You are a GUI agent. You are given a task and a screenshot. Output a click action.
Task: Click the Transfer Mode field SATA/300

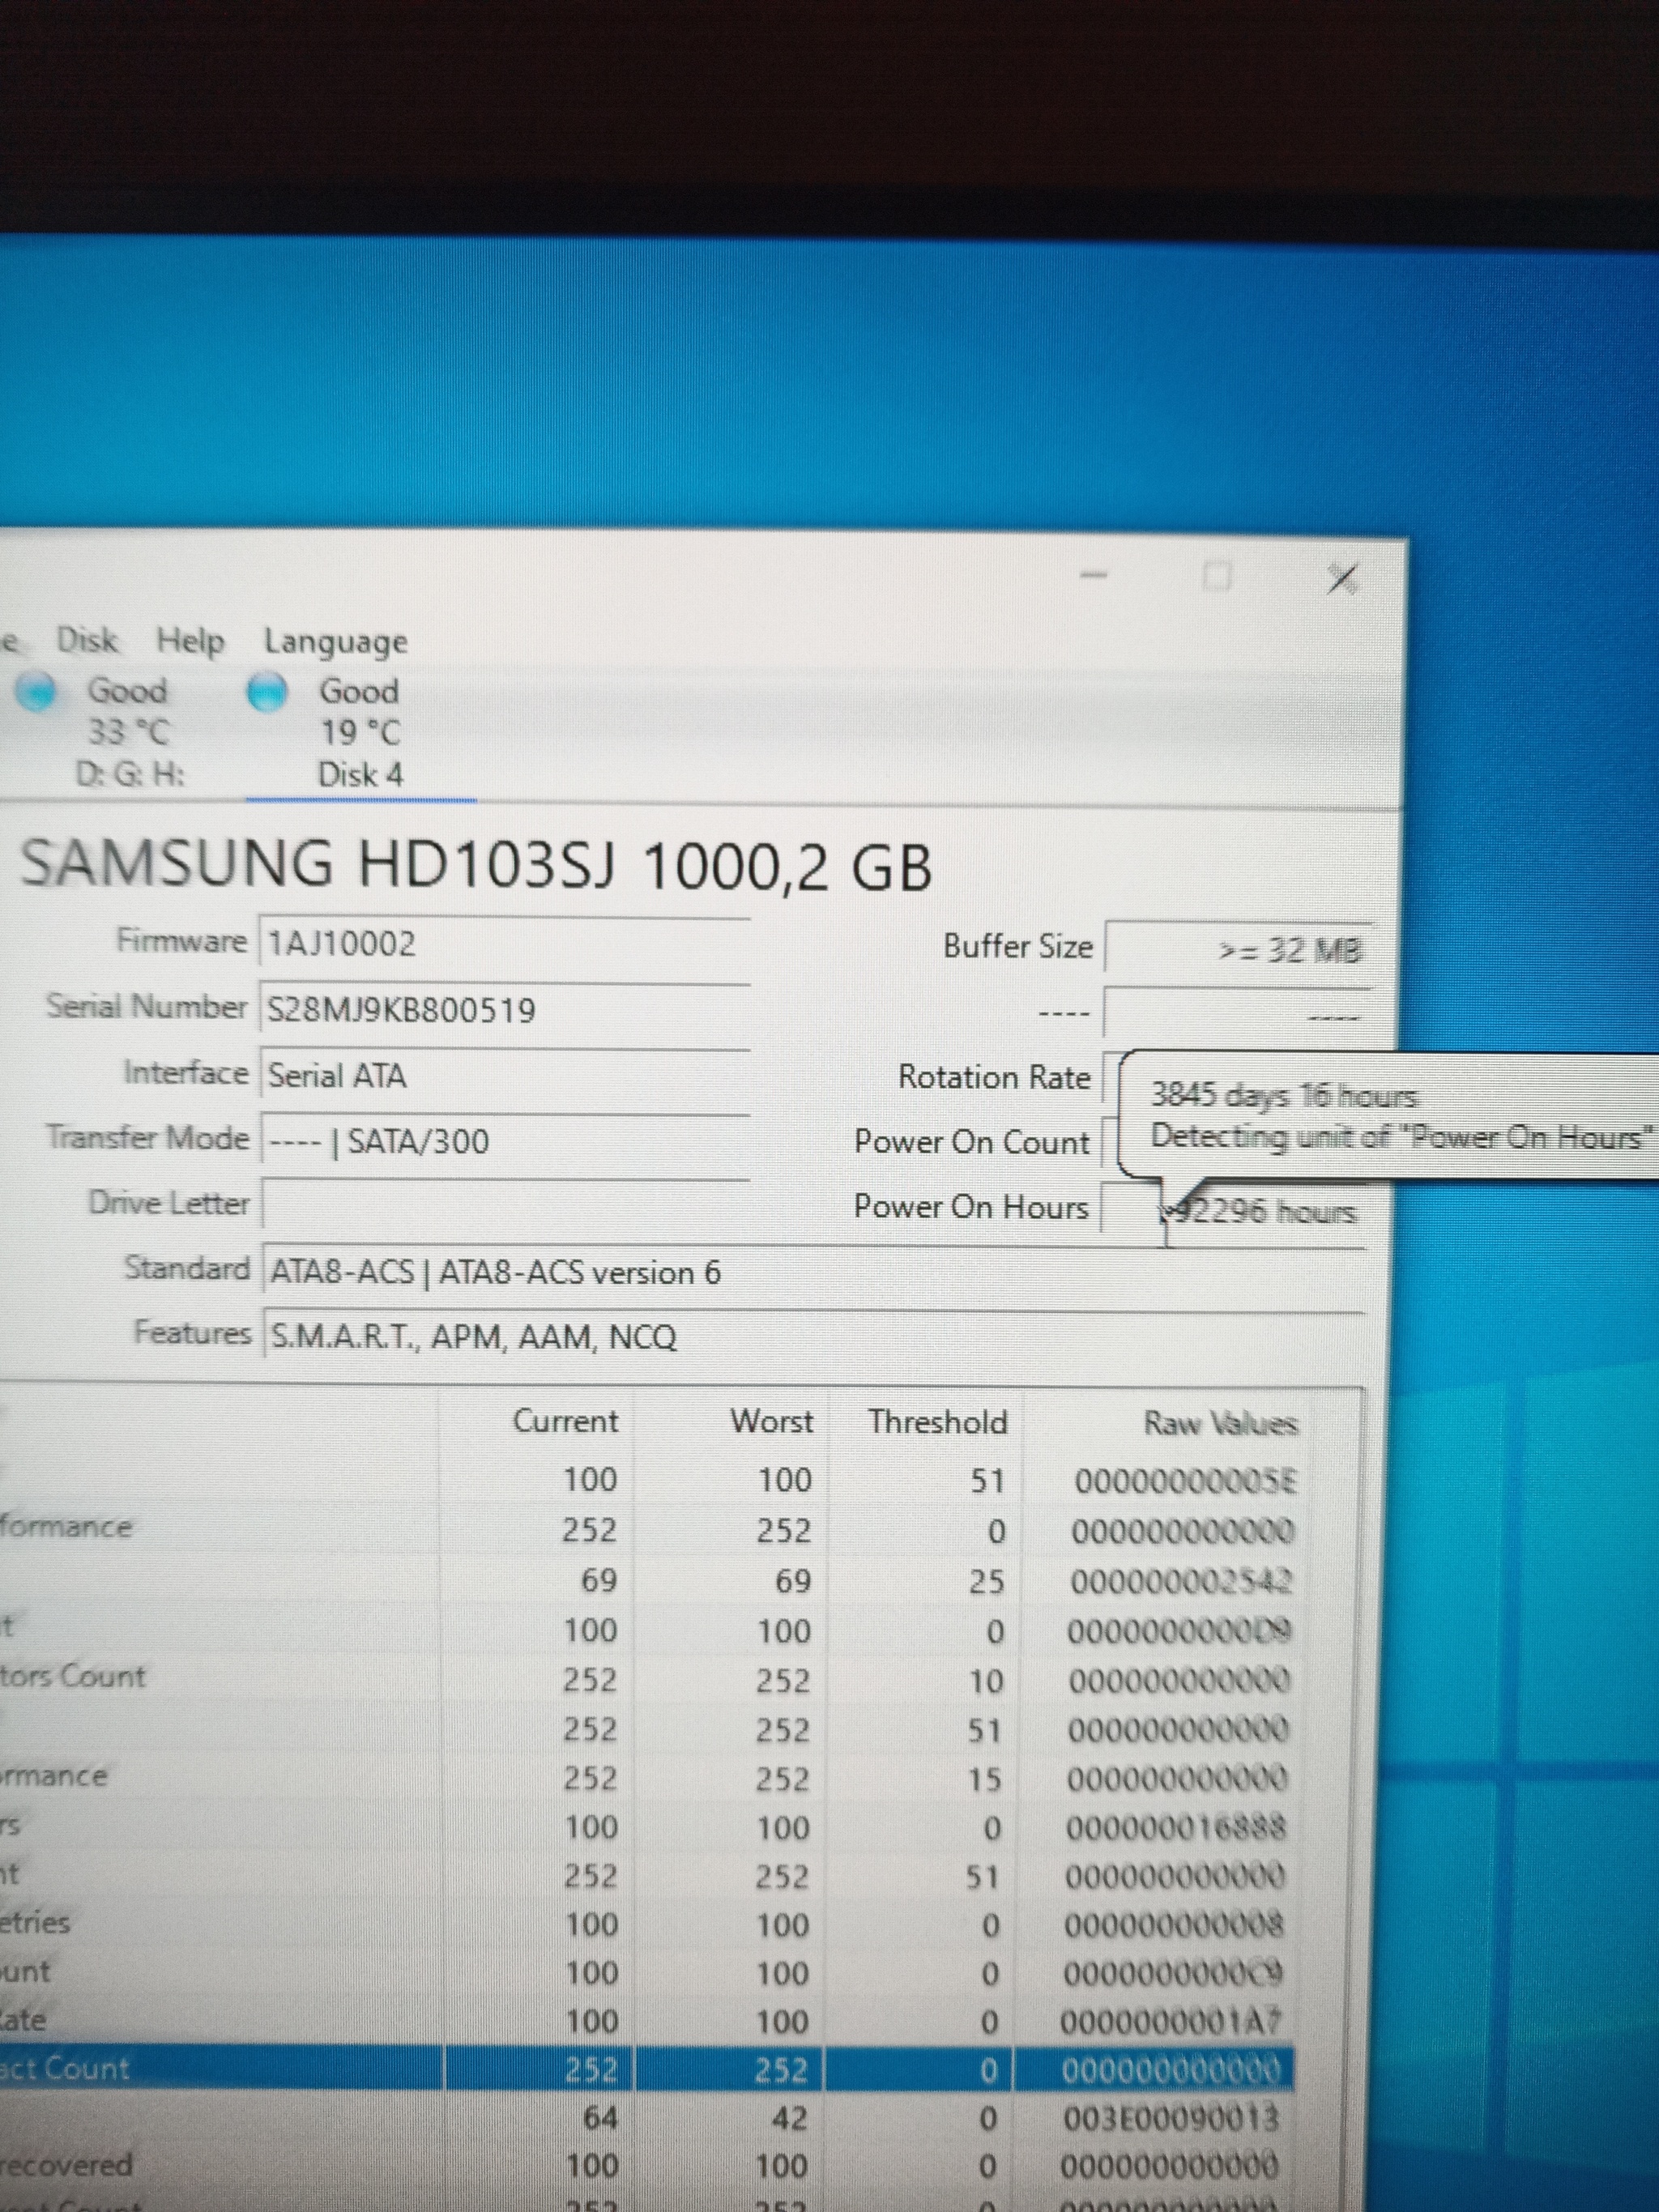[505, 1141]
